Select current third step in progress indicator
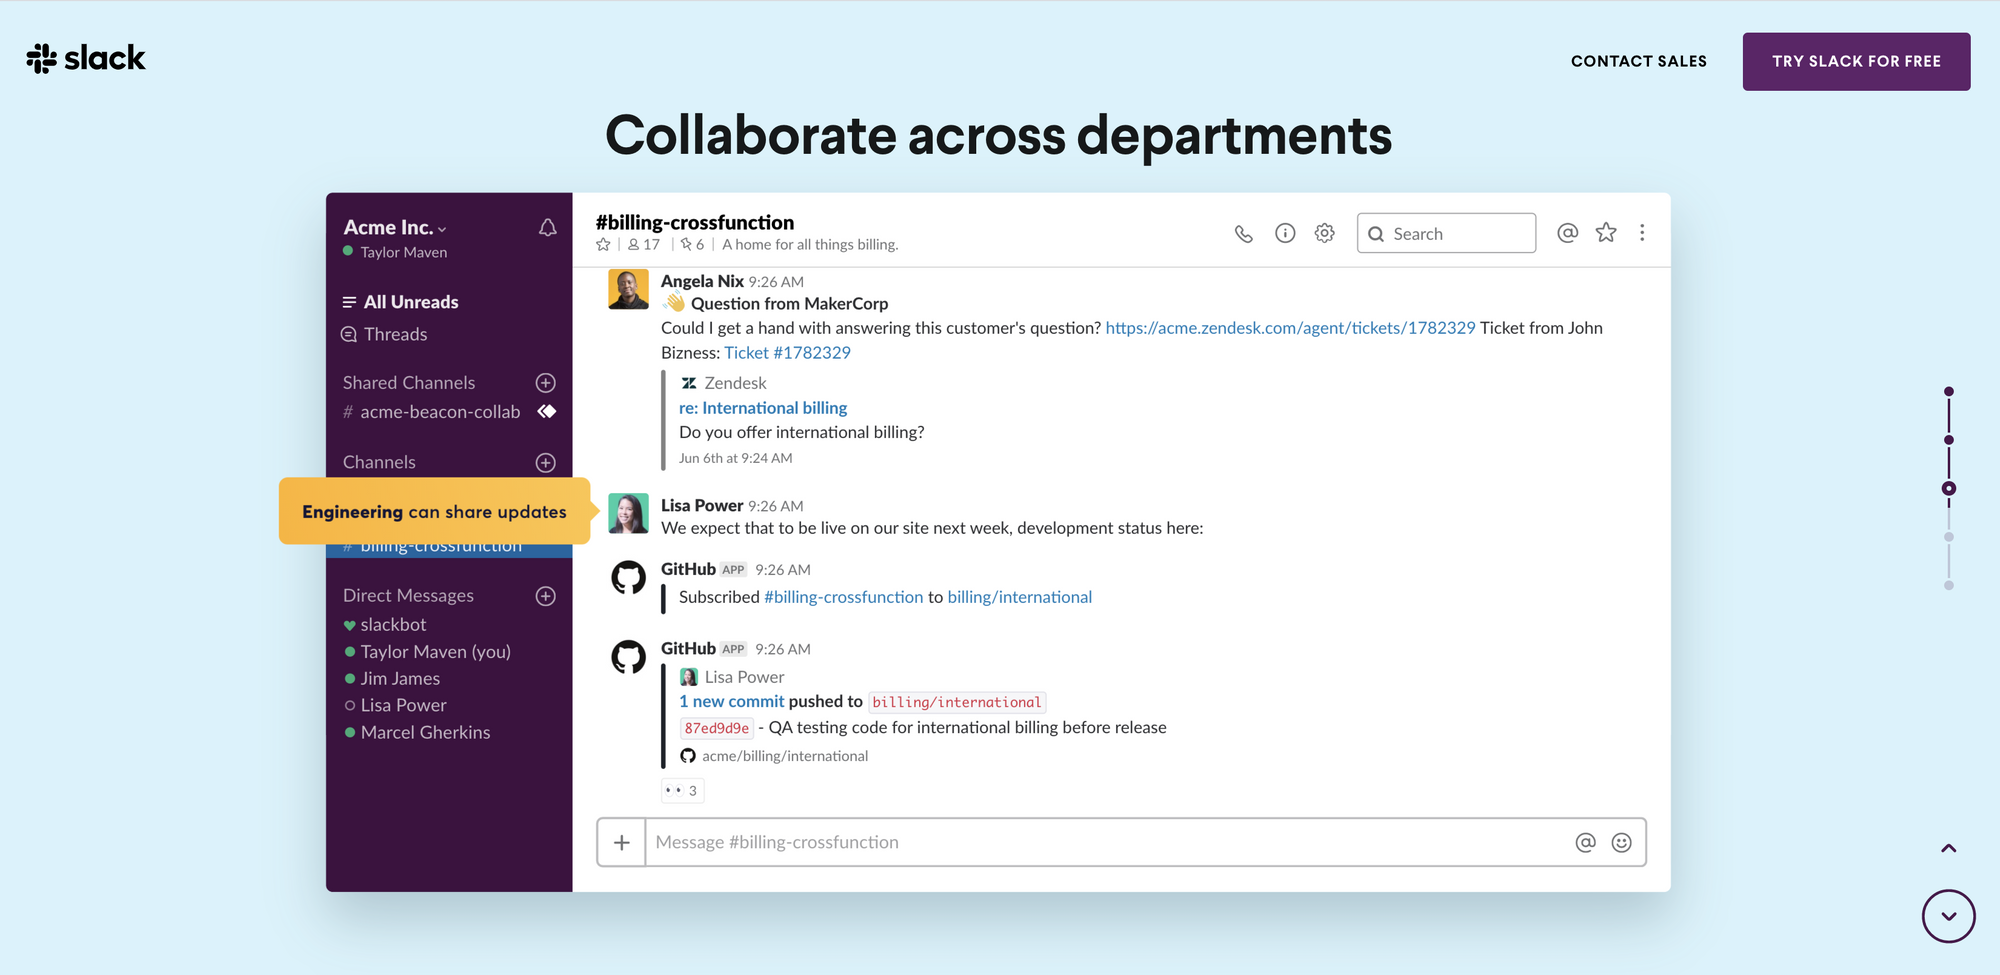The height and width of the screenshot is (975, 2000). pos(1949,489)
